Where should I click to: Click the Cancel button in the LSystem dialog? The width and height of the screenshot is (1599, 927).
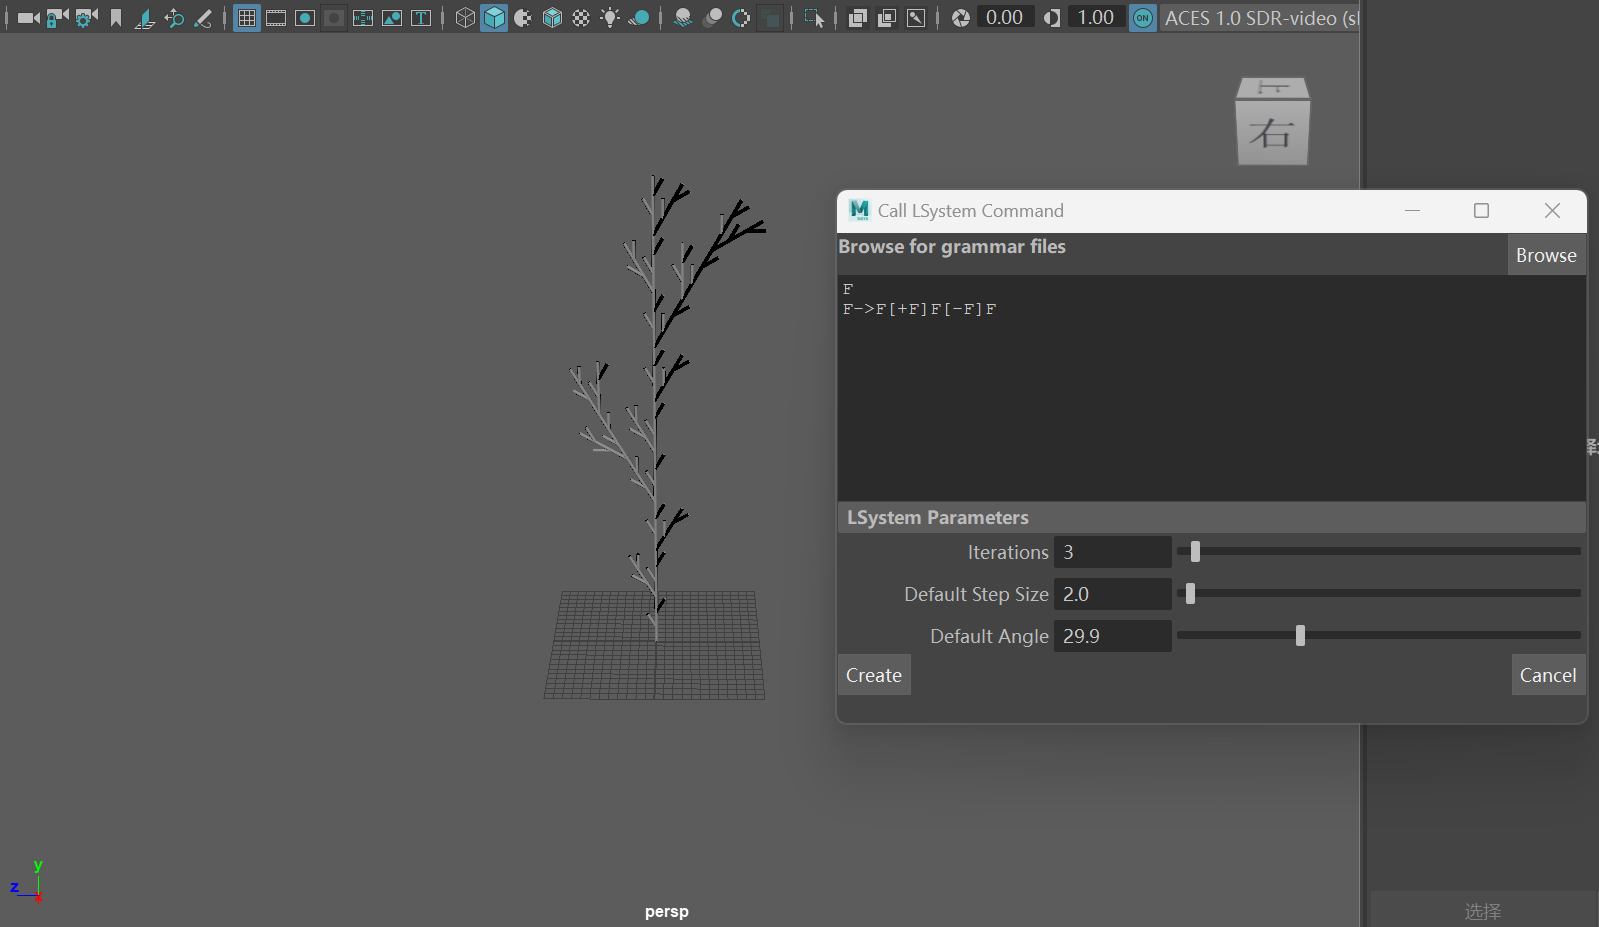(x=1547, y=675)
